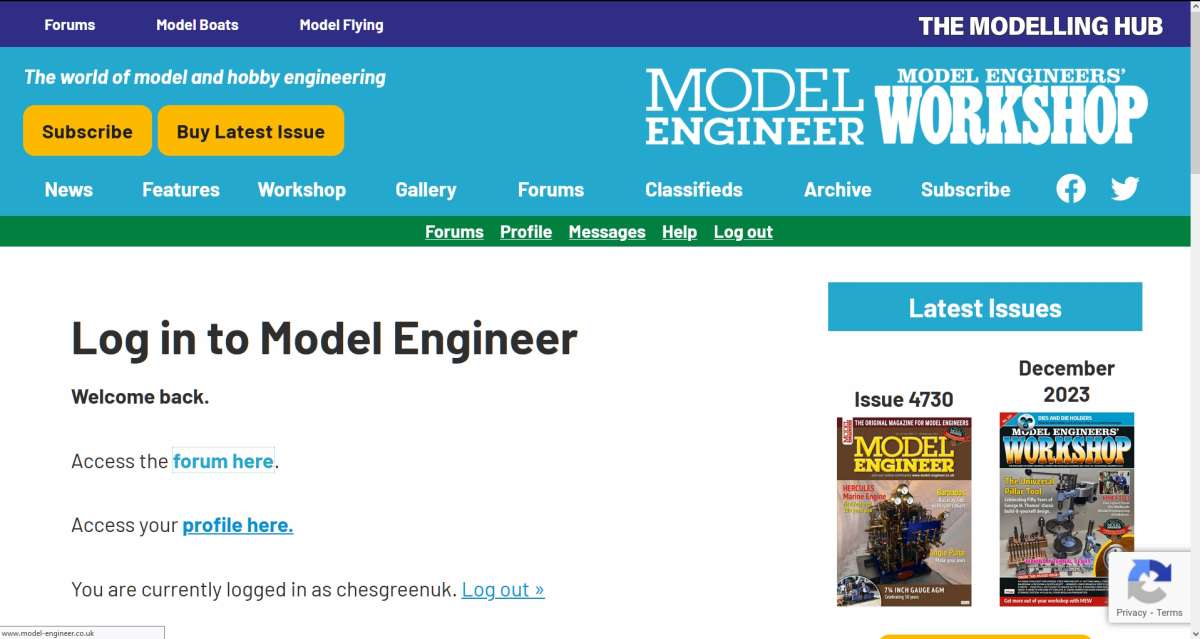Click Forums in the green bar
The height and width of the screenshot is (639, 1200).
coord(454,232)
